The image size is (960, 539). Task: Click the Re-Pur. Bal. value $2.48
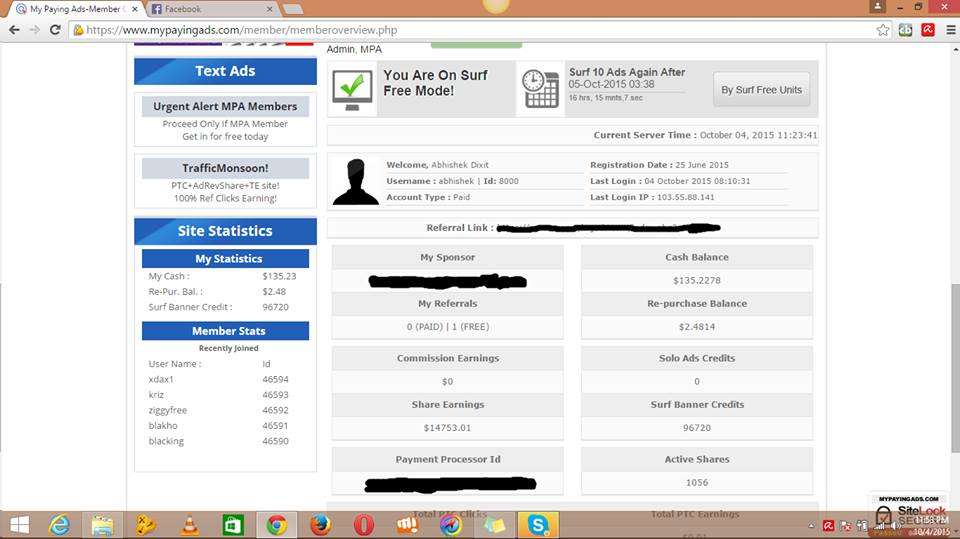[274, 292]
